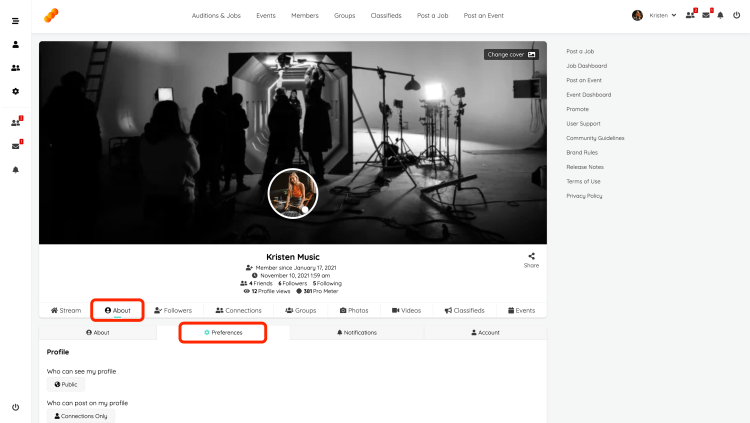This screenshot has width=750, height=423.
Task: Select the About profile tab with underline
Action: point(118,311)
